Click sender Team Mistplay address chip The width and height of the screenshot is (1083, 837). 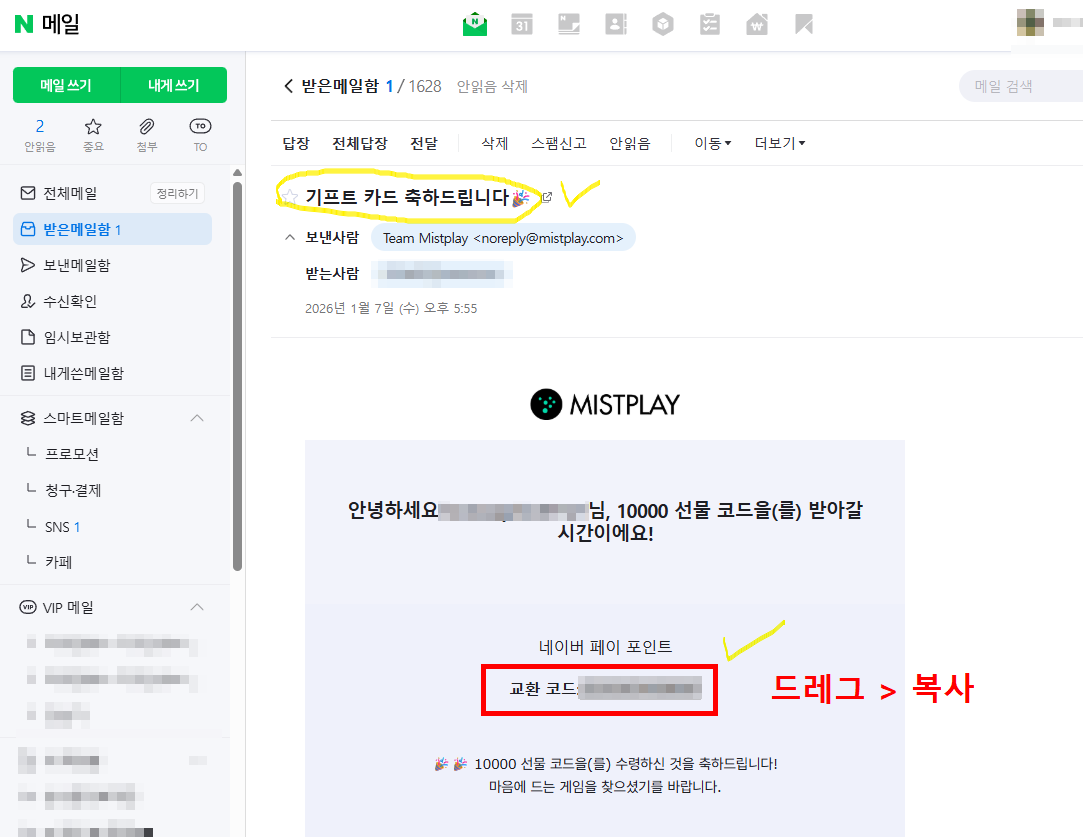[503, 238]
